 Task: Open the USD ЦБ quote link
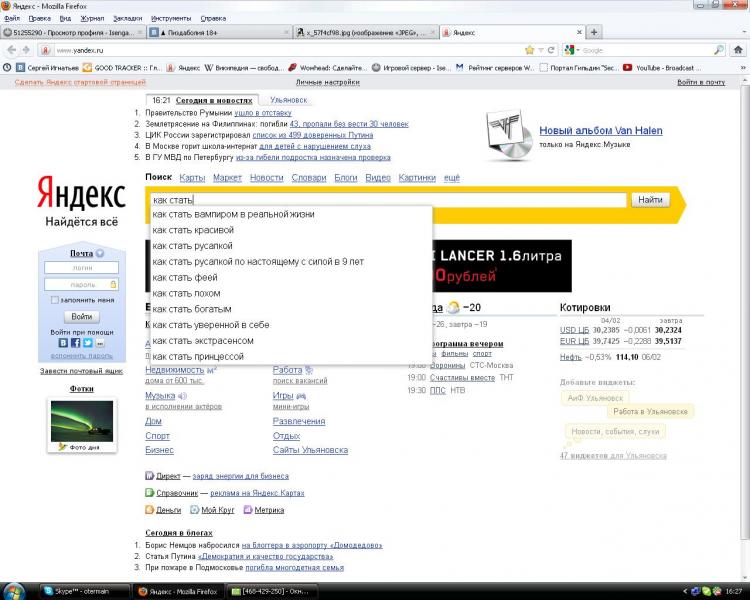click(574, 330)
